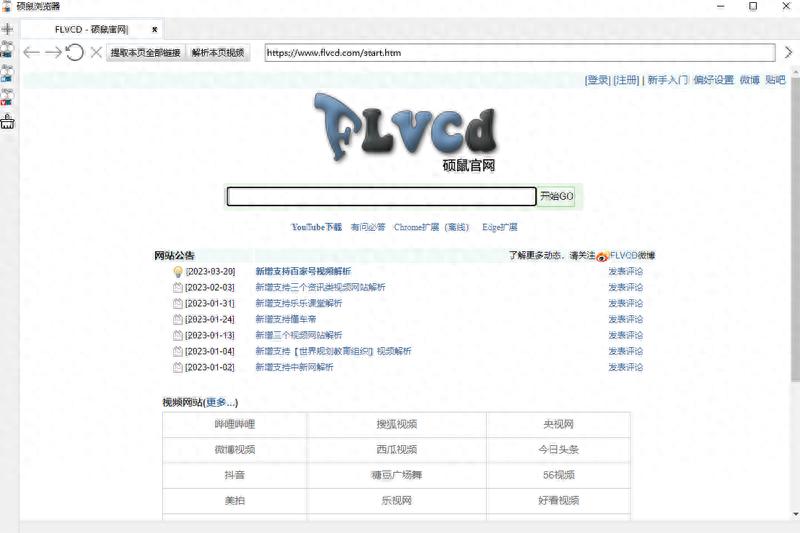Click the lightbulb icon beside 2023-03-20
The image size is (800, 533).
pyautogui.click(x=178, y=271)
